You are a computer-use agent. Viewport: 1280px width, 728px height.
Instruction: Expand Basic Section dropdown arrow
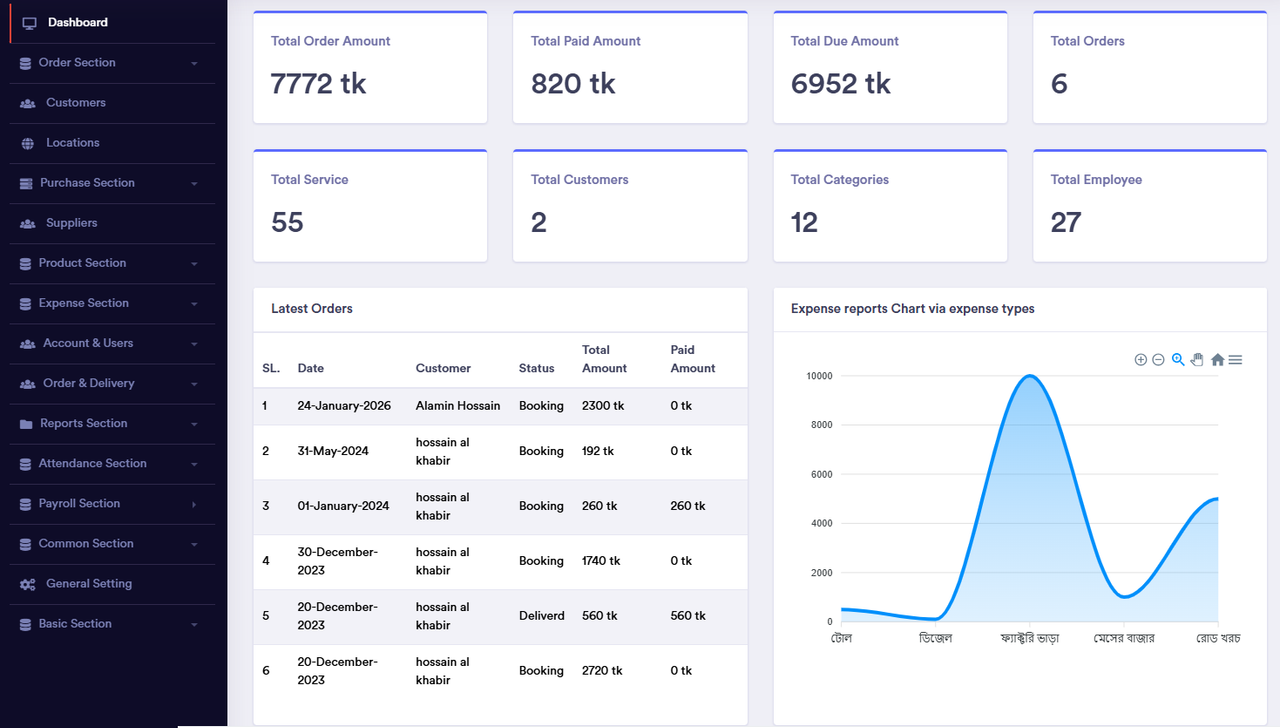[194, 624]
